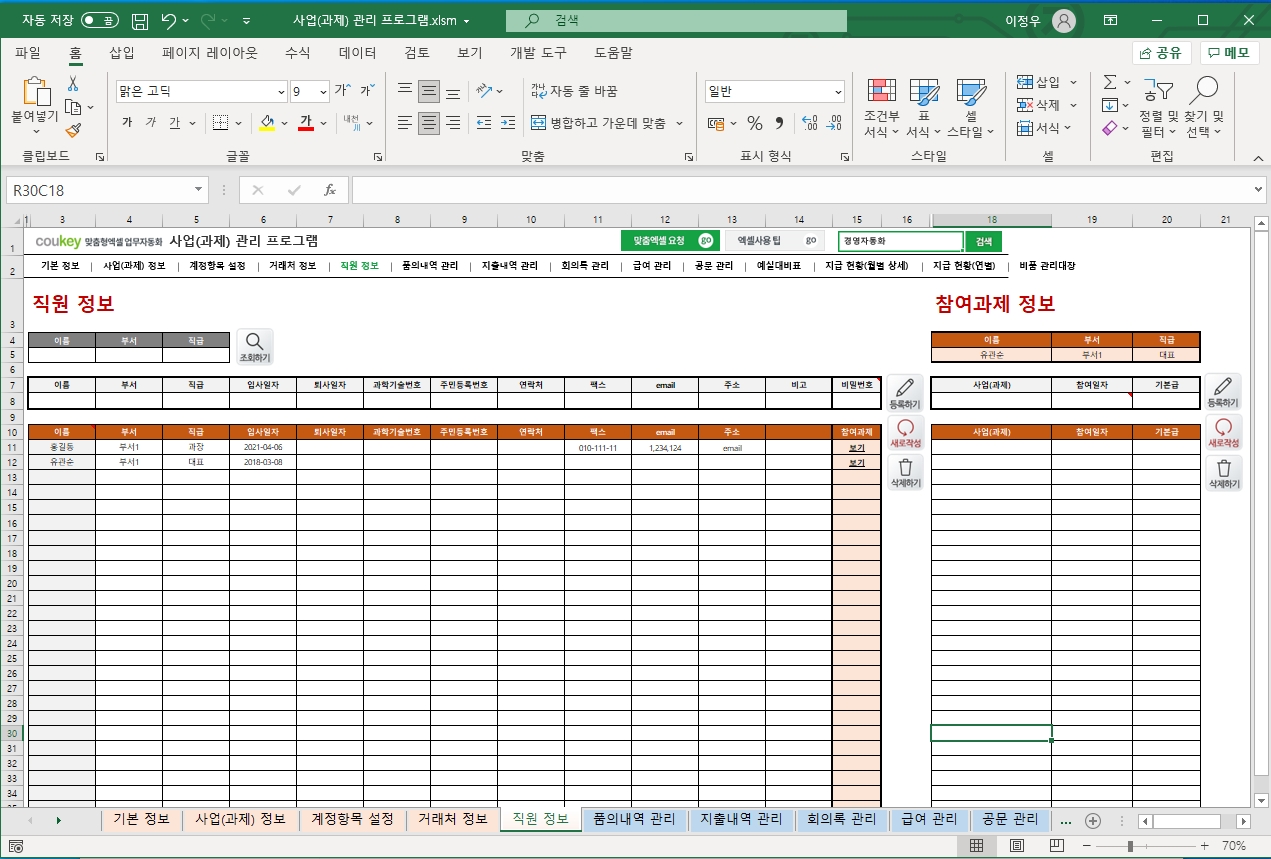1271x859 pixels.
Task: Click employee 새로작성 refresh icon
Action: (905, 433)
